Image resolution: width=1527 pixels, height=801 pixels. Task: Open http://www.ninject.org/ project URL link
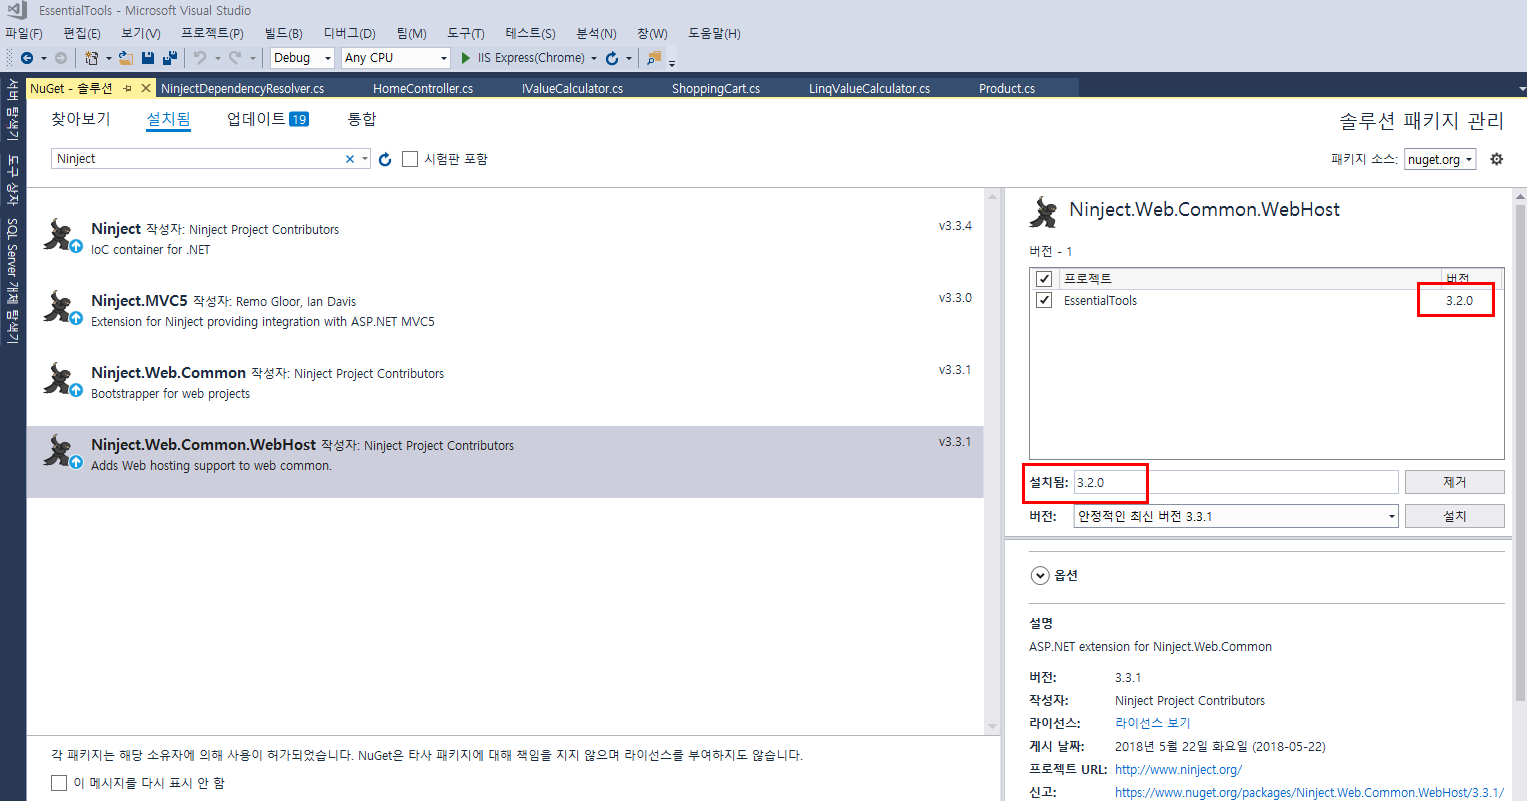[1178, 769]
